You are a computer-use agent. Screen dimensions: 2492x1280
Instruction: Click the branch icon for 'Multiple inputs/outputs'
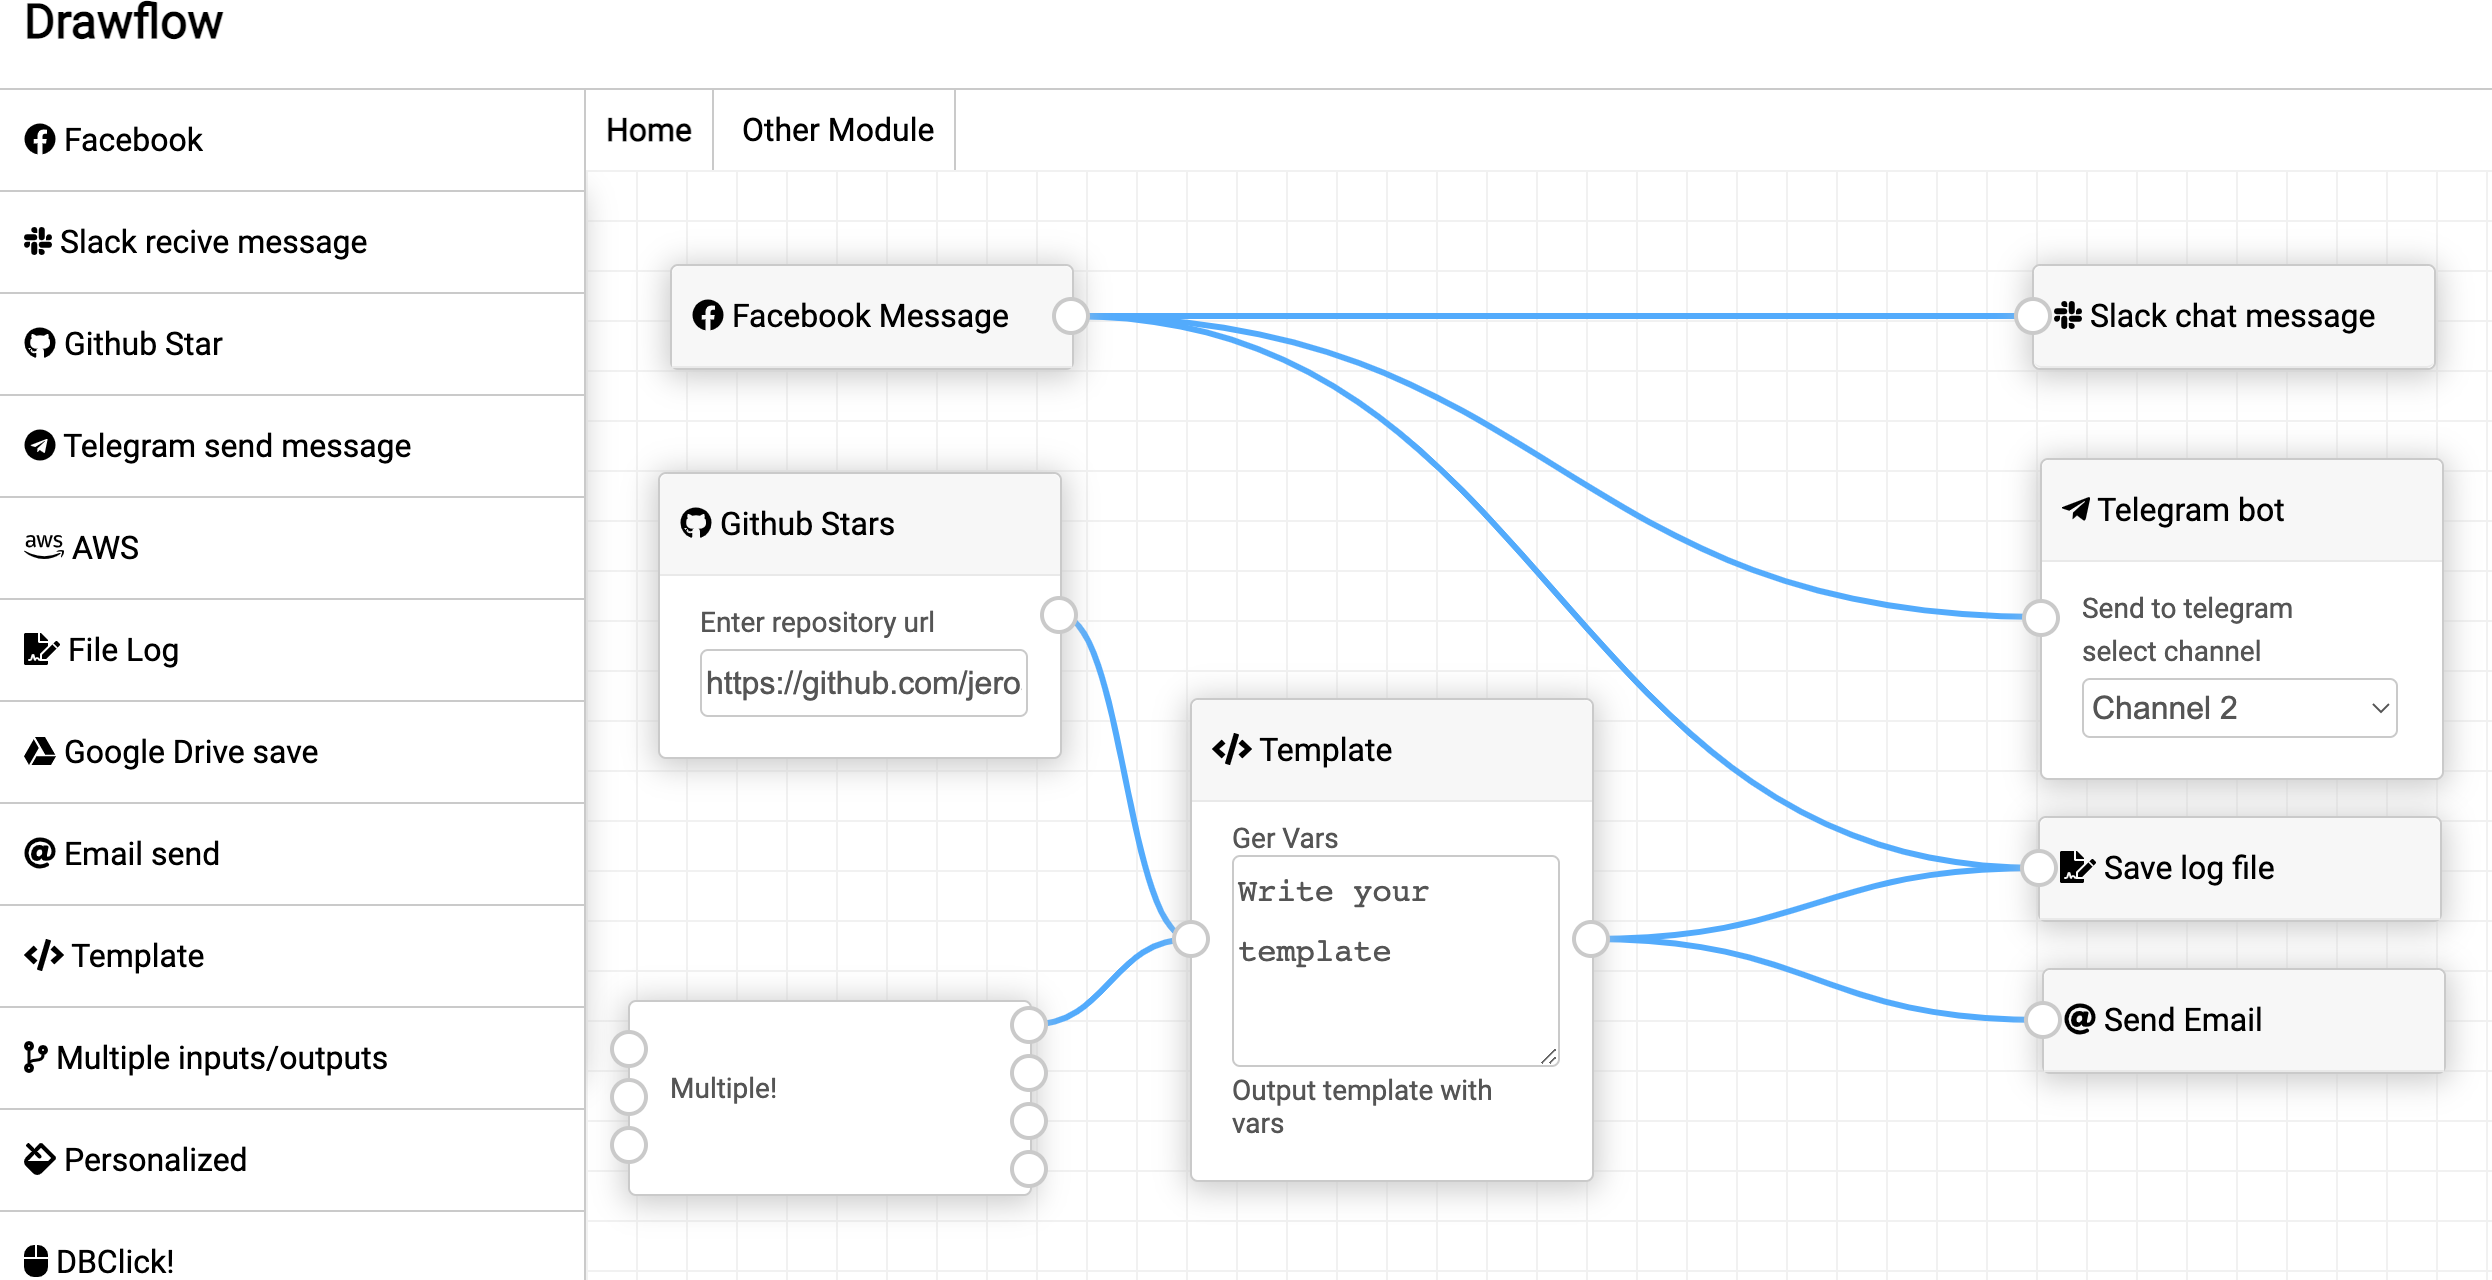pos(36,1057)
